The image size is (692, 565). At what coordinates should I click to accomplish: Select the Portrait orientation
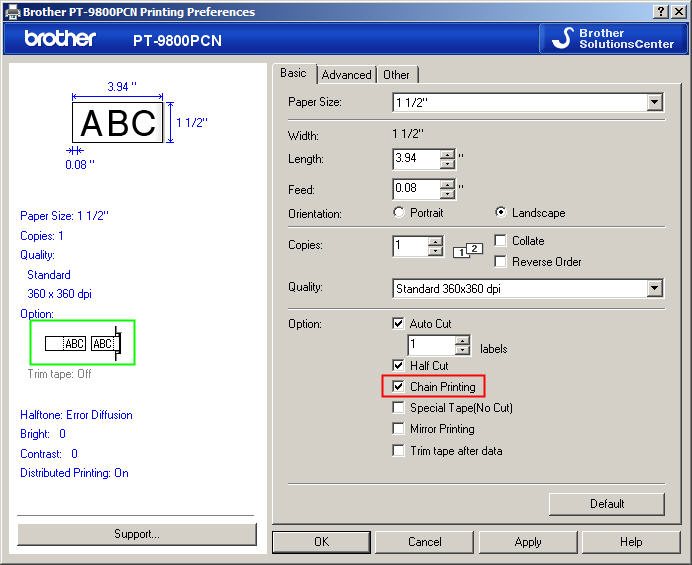400,213
